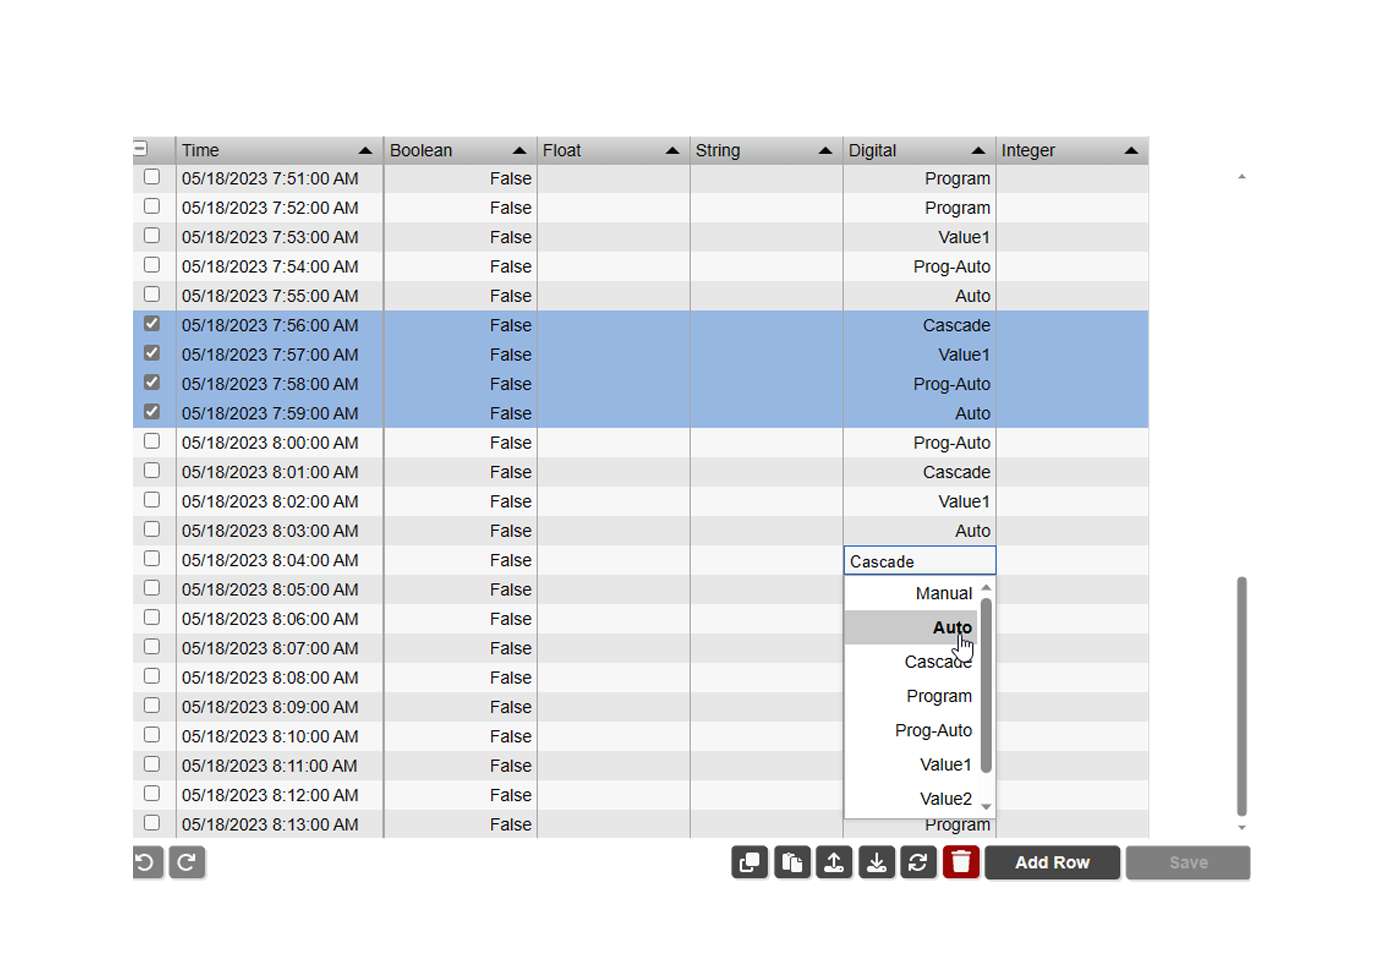Click the dropdown list scroll-down arrow
This screenshot has height=975, width=1384.
(x=986, y=807)
